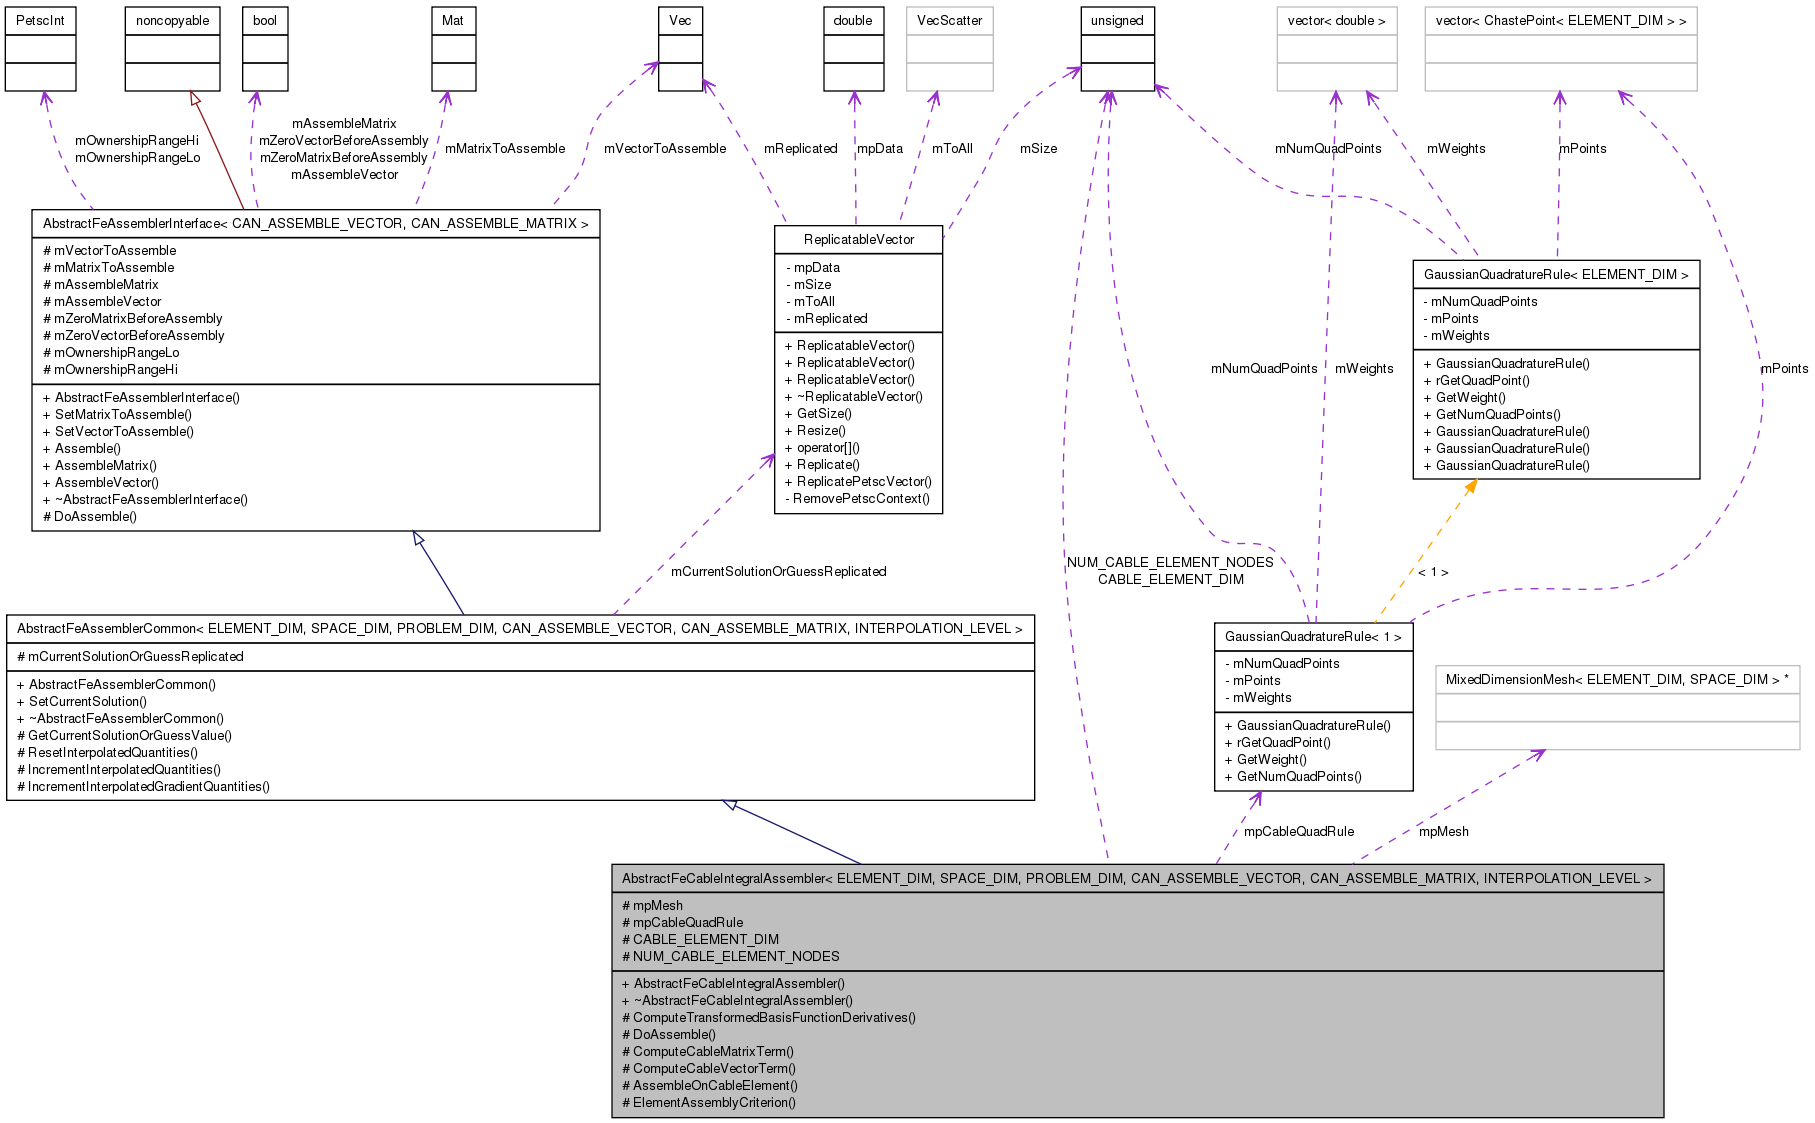The image size is (1815, 1123).
Task: Click the mpCableQuadRule edge label
Action: coord(1299,832)
